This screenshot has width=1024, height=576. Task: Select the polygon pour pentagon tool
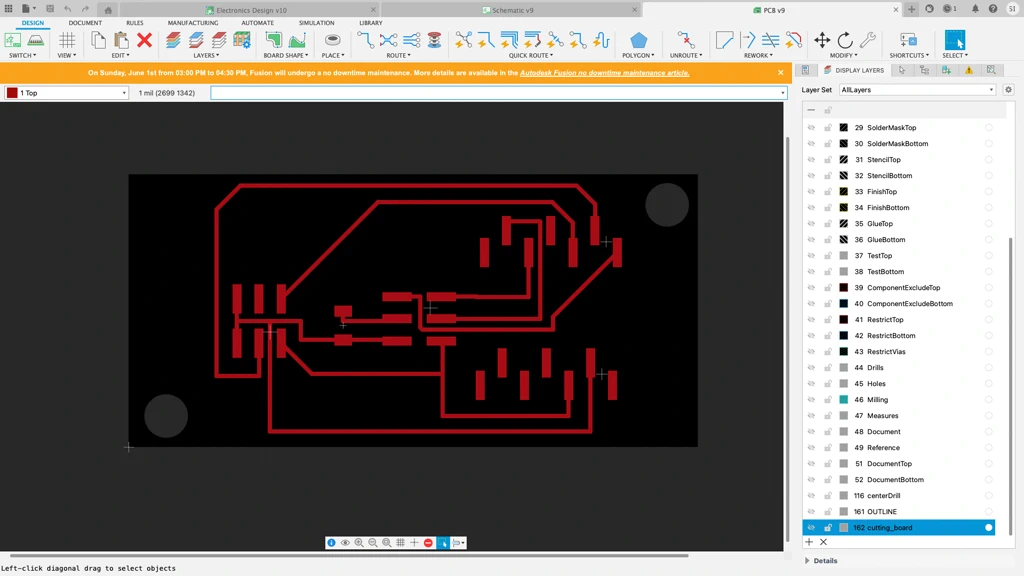click(638, 40)
